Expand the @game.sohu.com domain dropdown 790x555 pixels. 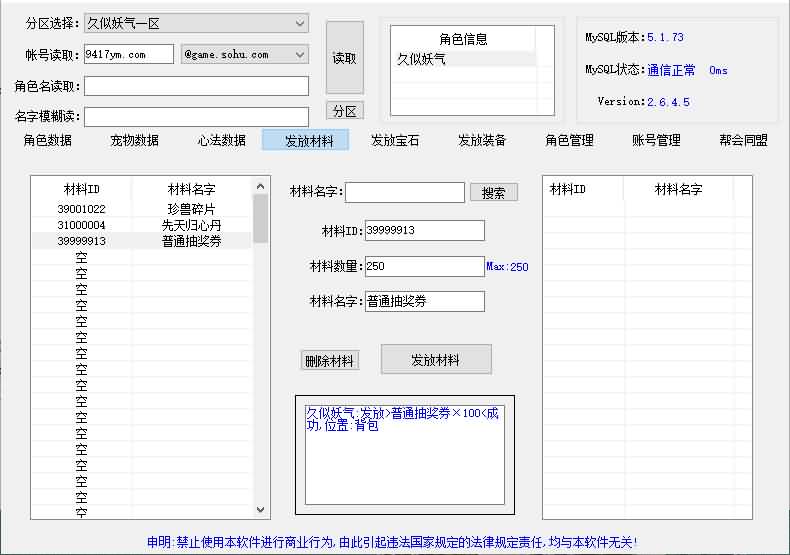coord(245,54)
